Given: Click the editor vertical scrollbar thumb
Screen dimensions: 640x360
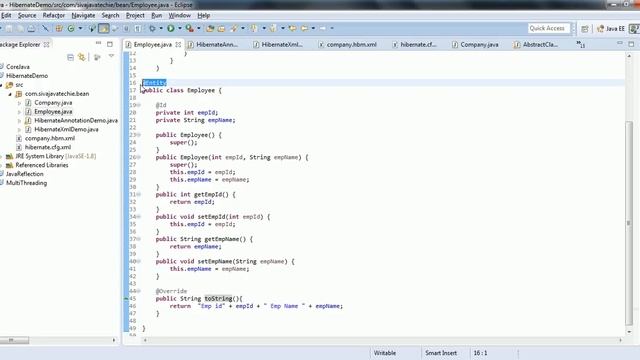Looking at the screenshot, I should (x=629, y=223).
